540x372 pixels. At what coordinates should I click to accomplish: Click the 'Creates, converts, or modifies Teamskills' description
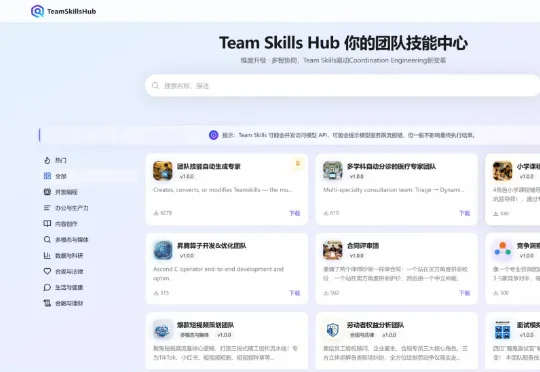tap(222, 190)
